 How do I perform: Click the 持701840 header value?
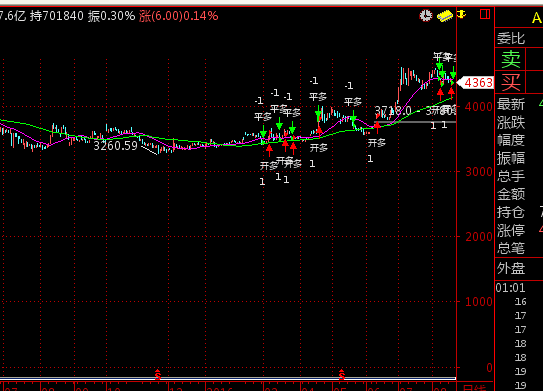57,16
